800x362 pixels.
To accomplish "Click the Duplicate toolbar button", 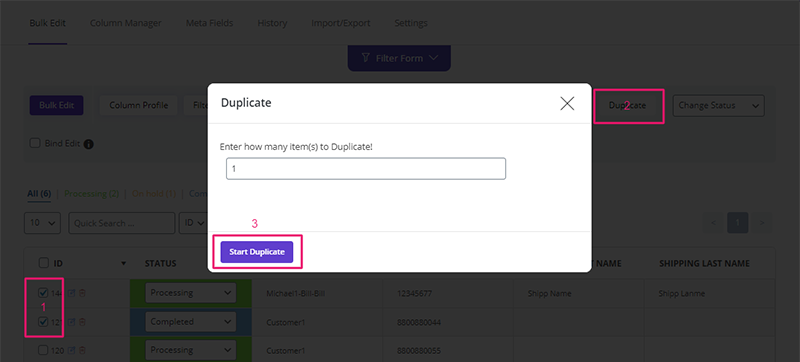I will (x=628, y=106).
